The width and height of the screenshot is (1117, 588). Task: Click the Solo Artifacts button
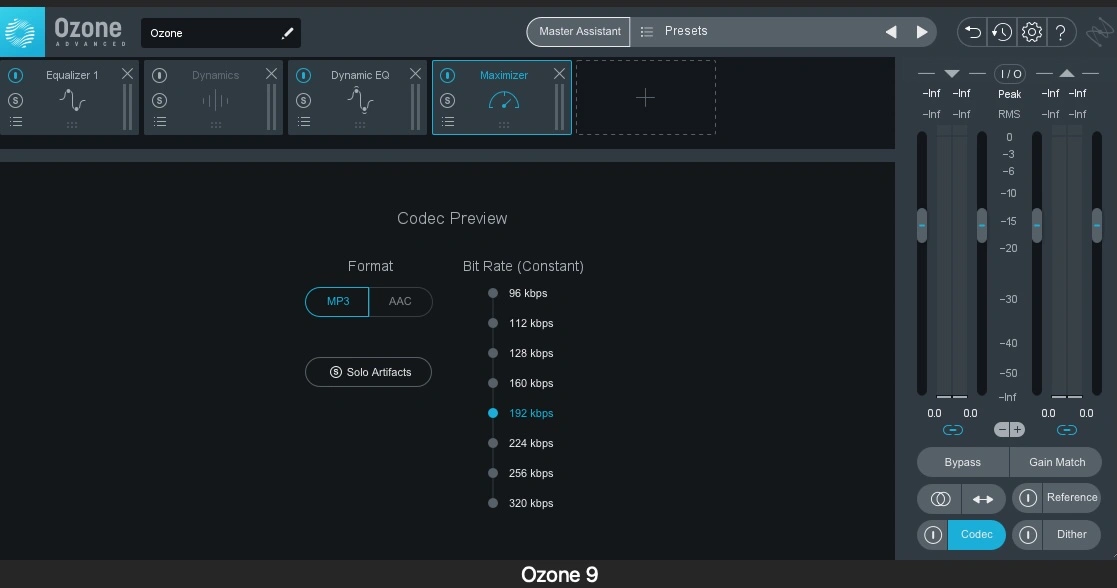click(368, 372)
